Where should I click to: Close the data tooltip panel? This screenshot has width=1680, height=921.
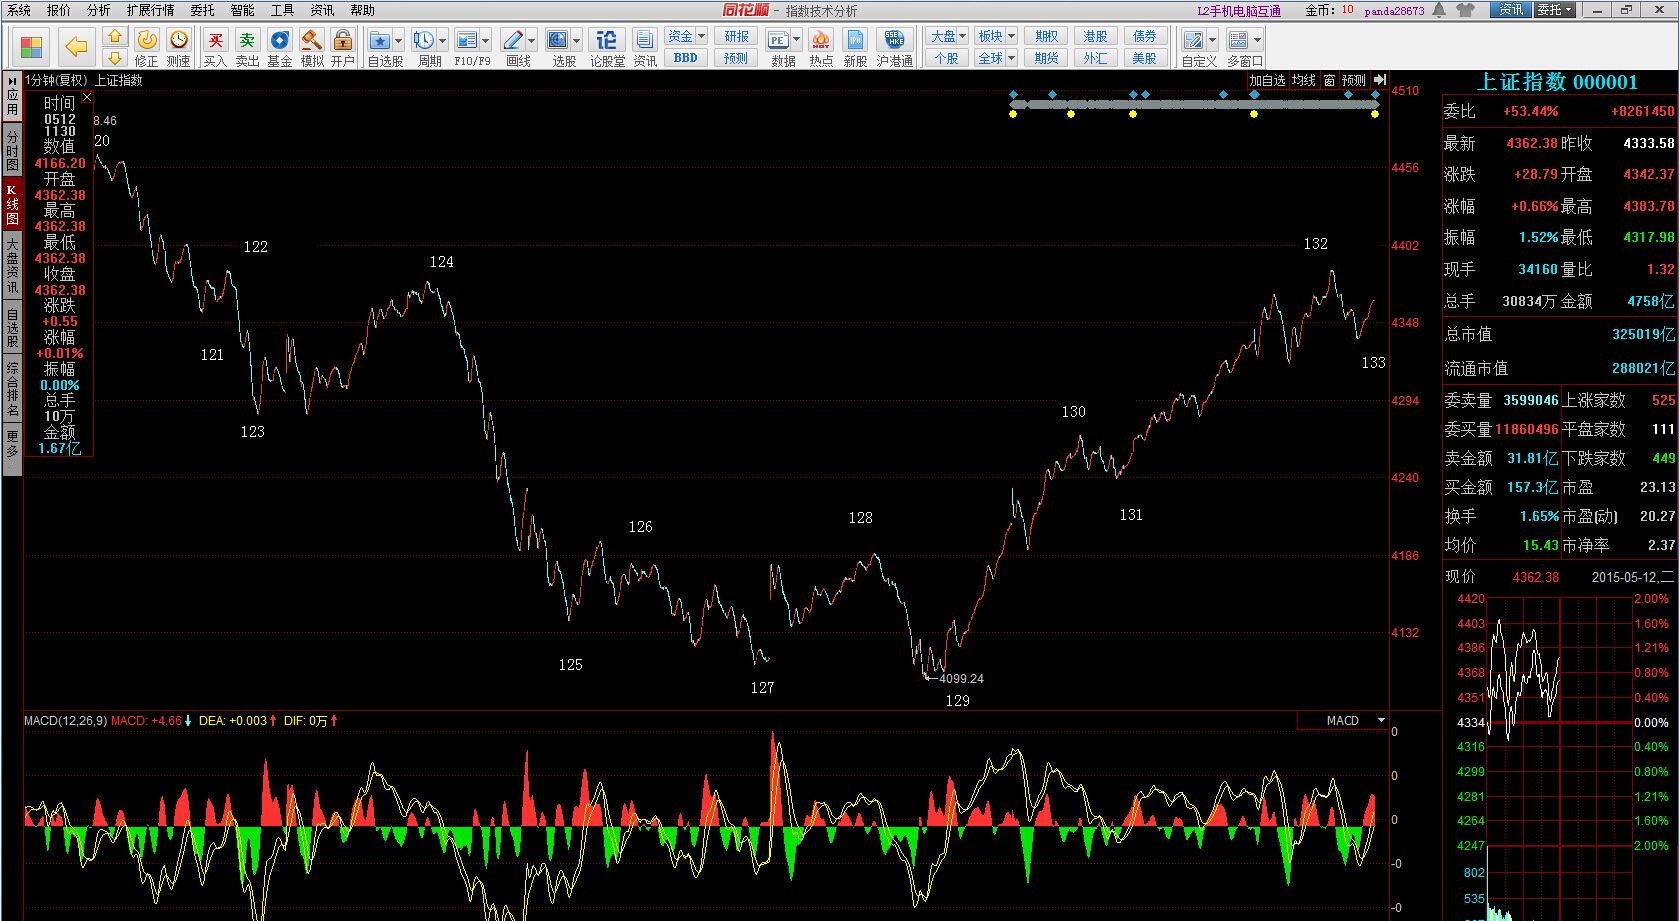(87, 97)
